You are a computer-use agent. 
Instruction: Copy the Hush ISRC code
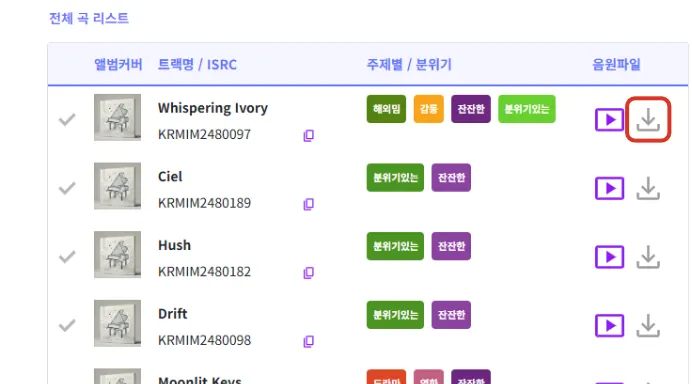point(308,273)
